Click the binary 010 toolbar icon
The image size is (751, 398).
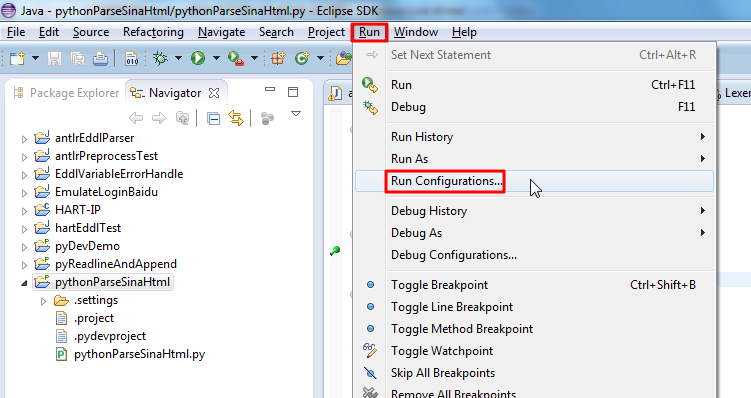point(131,58)
